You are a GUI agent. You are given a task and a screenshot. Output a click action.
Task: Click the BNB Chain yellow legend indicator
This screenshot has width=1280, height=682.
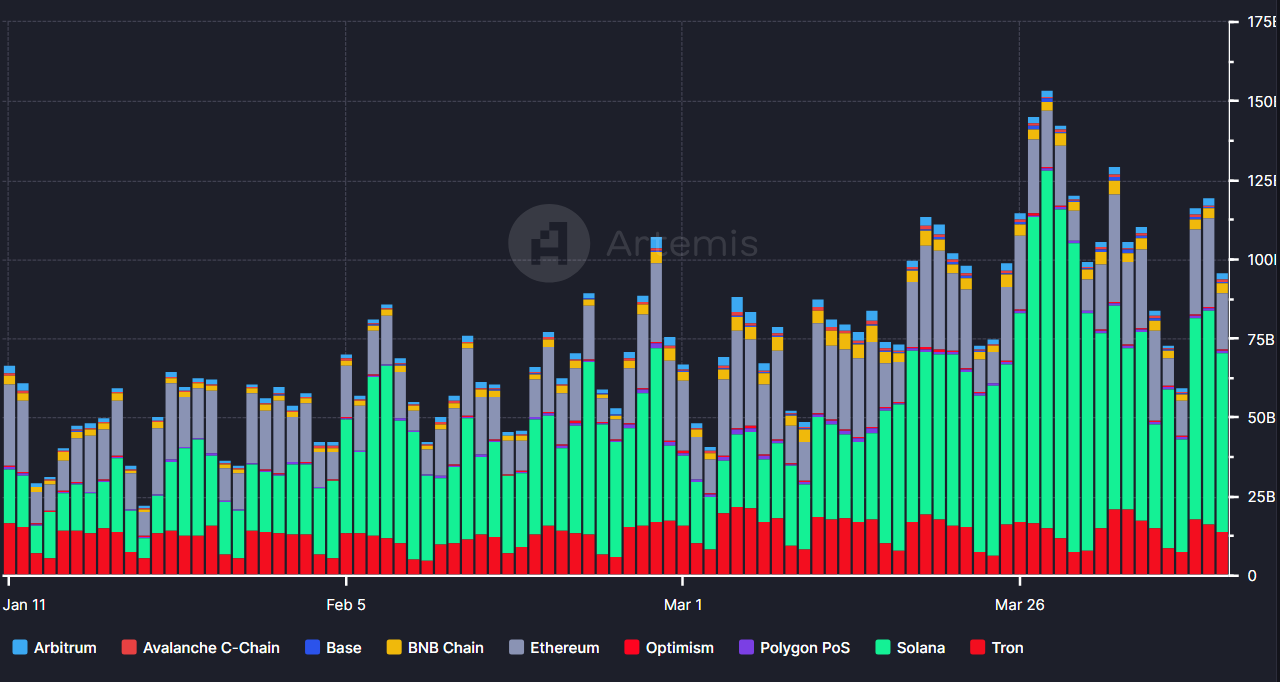(x=392, y=647)
